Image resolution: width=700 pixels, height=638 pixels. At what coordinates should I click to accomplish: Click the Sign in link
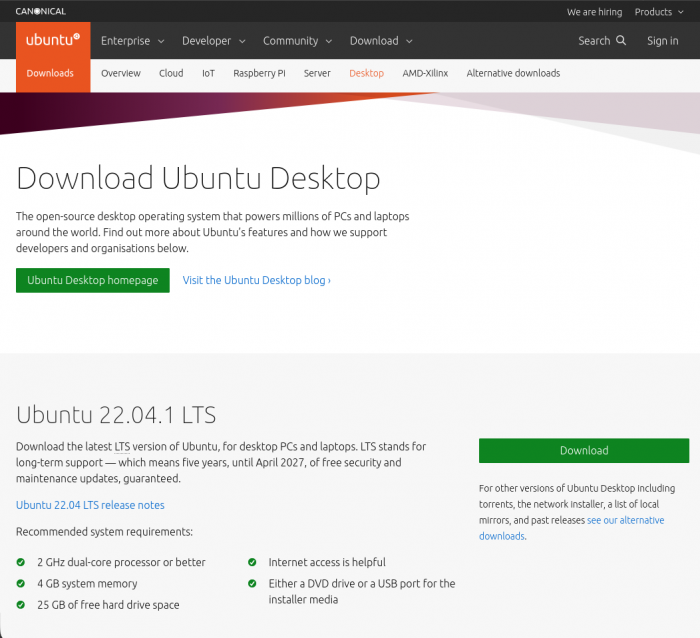click(x=662, y=41)
